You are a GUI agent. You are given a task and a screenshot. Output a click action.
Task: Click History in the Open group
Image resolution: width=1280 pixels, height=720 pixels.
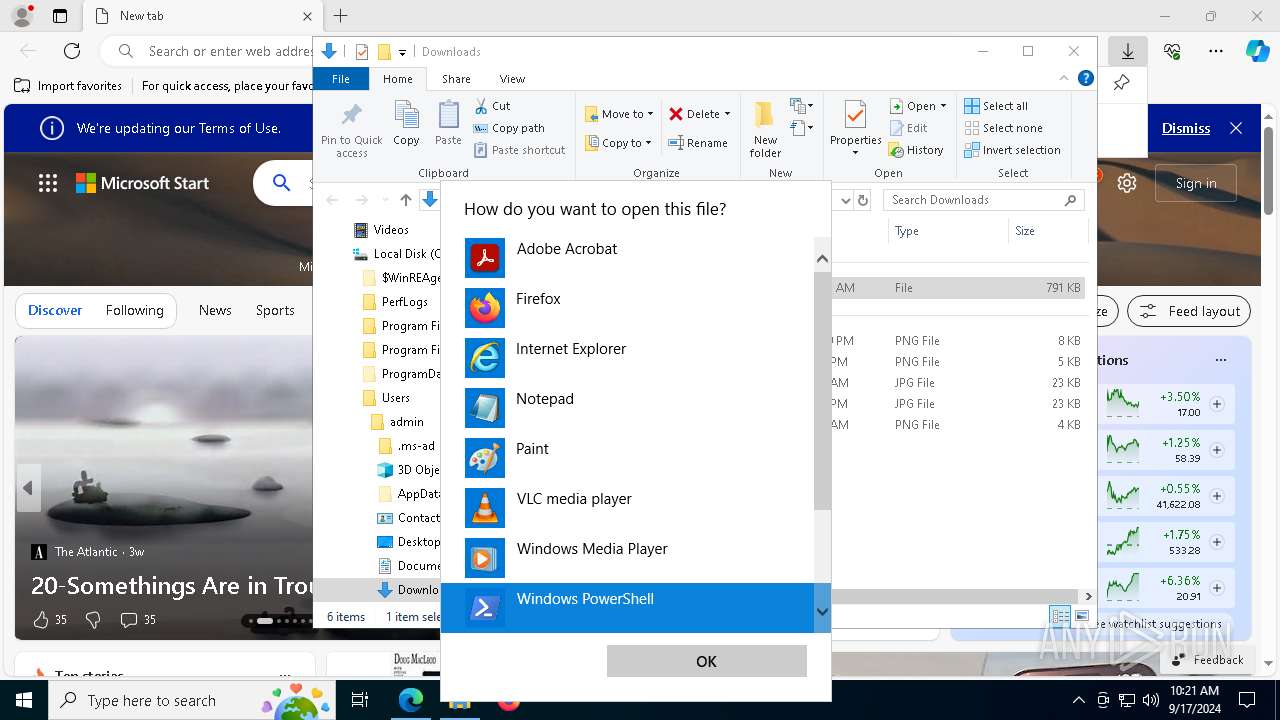[916, 150]
